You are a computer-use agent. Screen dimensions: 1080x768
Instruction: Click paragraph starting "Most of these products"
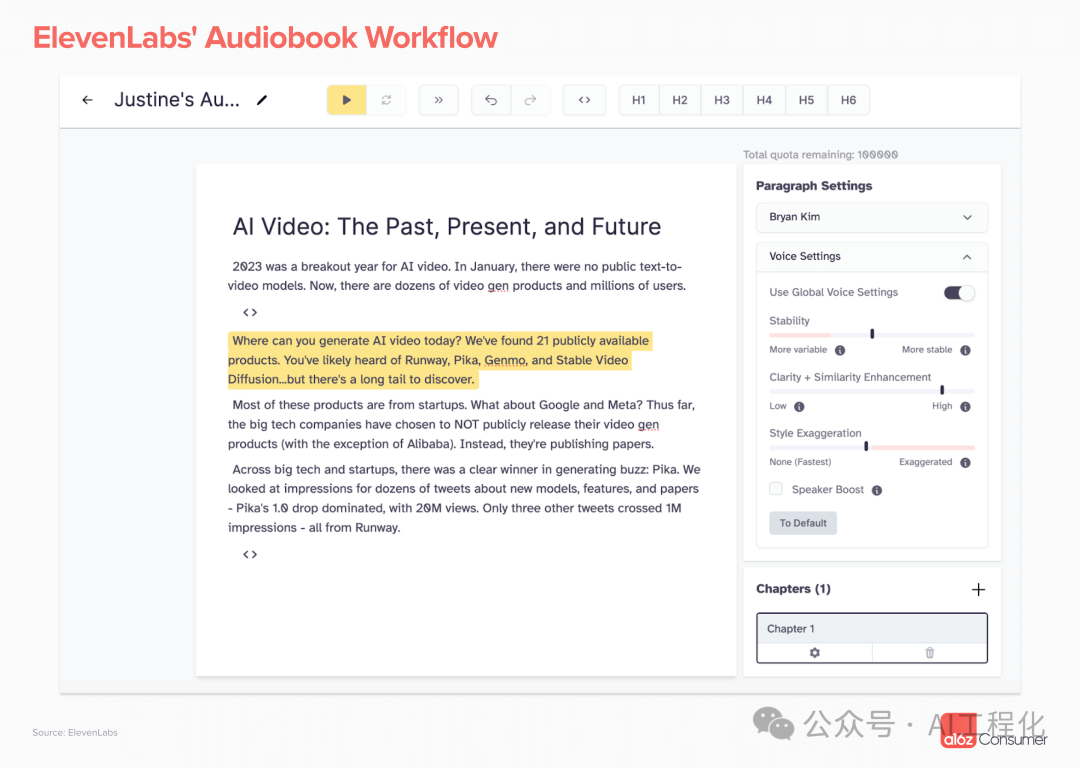click(461, 424)
